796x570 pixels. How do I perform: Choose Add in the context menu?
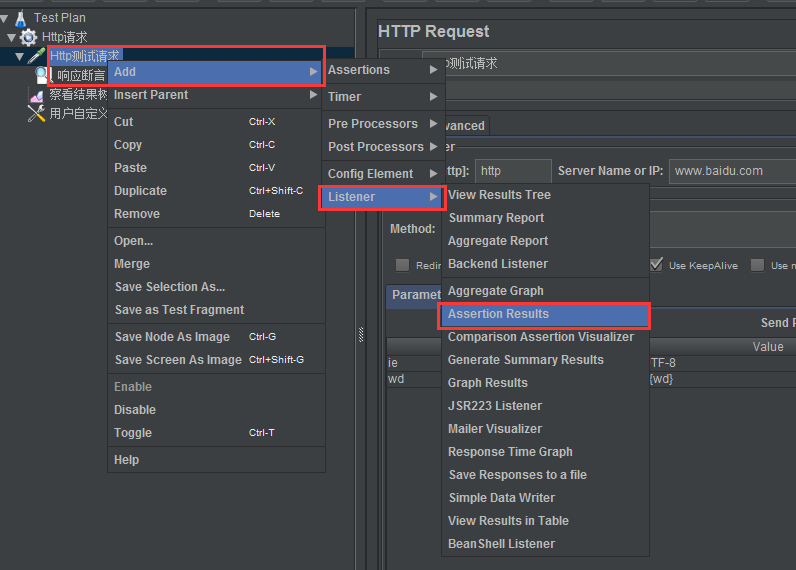click(x=216, y=72)
